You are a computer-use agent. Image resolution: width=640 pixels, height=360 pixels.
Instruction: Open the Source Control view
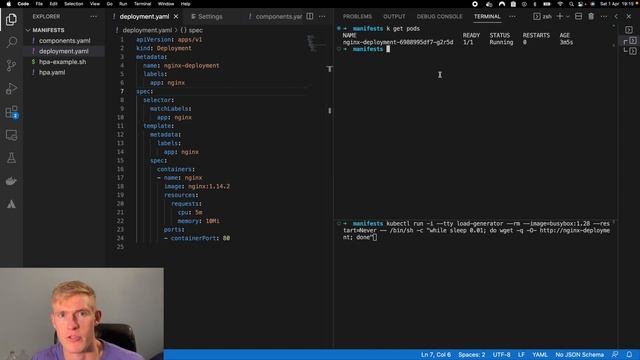pyautogui.click(x=11, y=65)
